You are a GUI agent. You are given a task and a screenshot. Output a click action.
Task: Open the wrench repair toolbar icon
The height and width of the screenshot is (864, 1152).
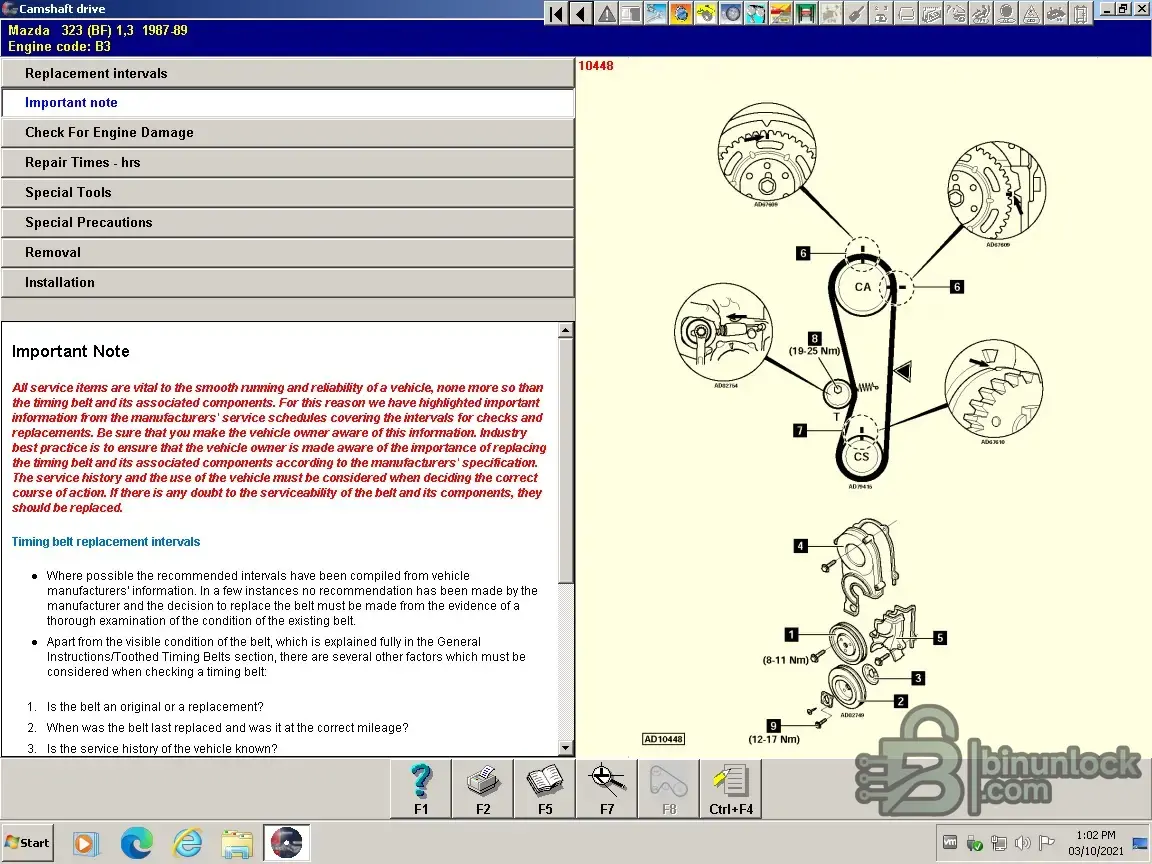(656, 13)
